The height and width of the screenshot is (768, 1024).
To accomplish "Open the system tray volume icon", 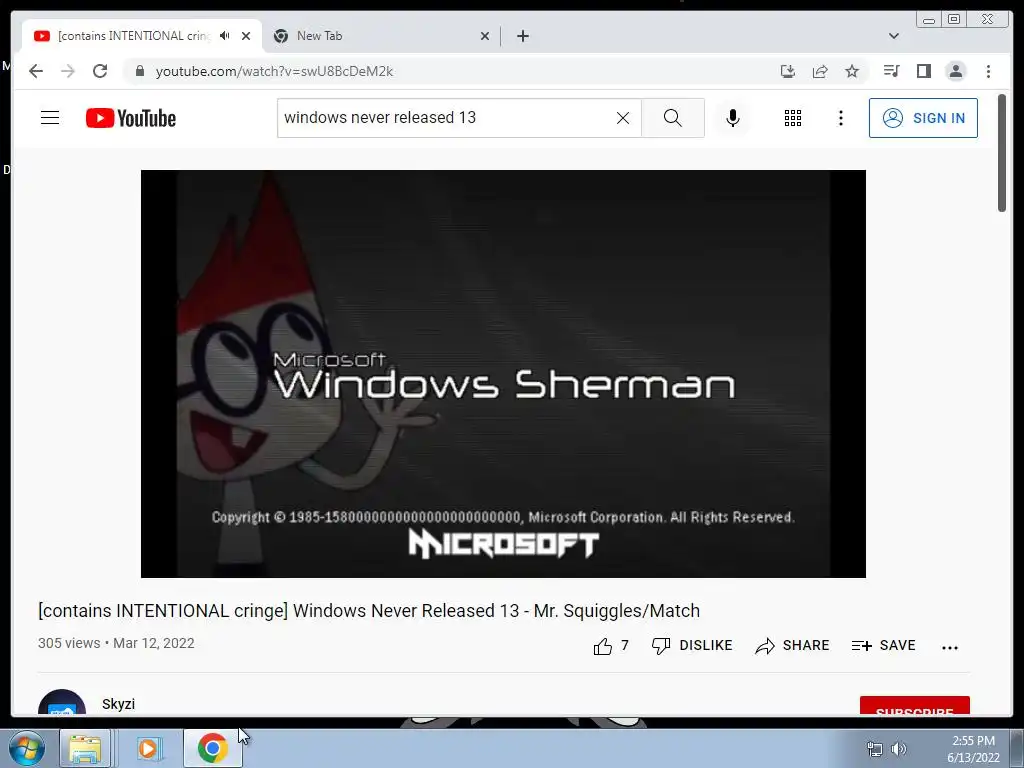I will [x=899, y=749].
